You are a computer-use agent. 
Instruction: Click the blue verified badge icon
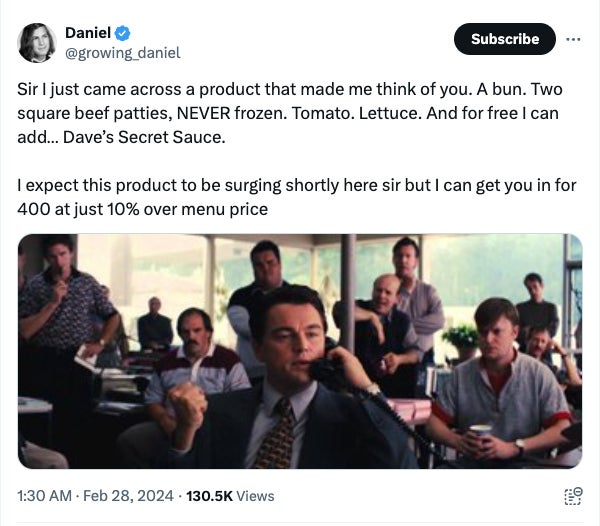[123, 34]
